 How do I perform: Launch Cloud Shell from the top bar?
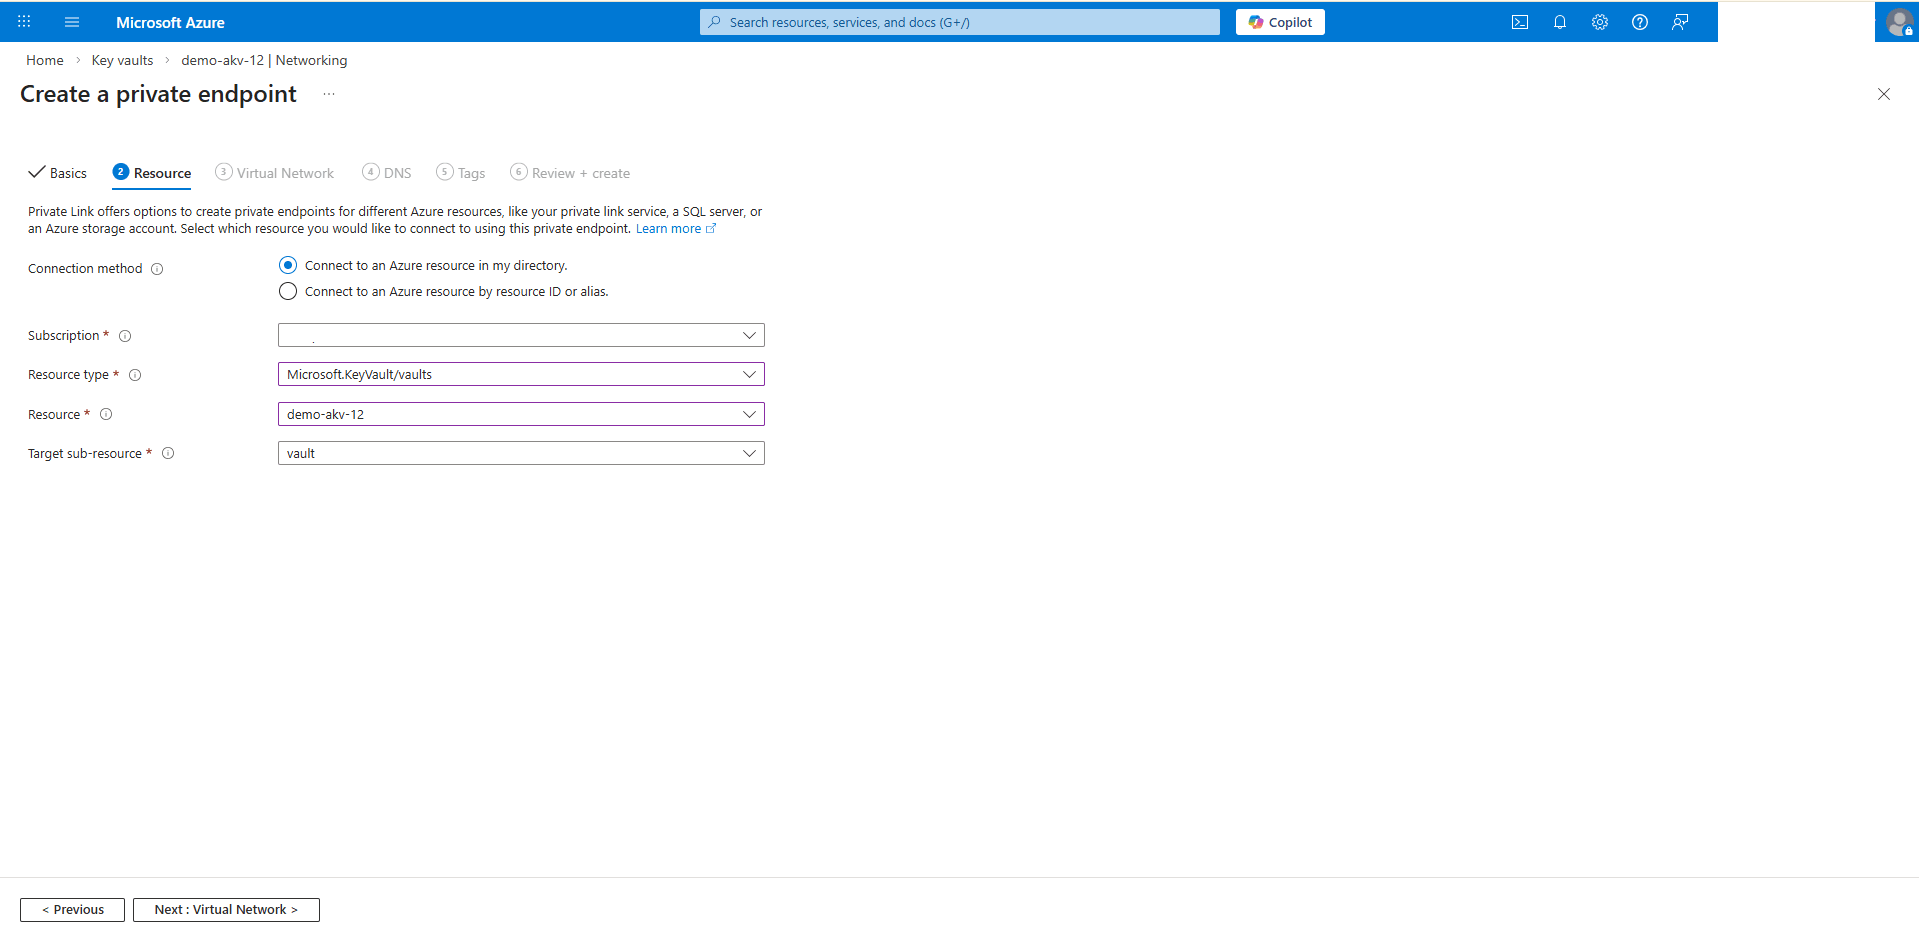pos(1519,21)
